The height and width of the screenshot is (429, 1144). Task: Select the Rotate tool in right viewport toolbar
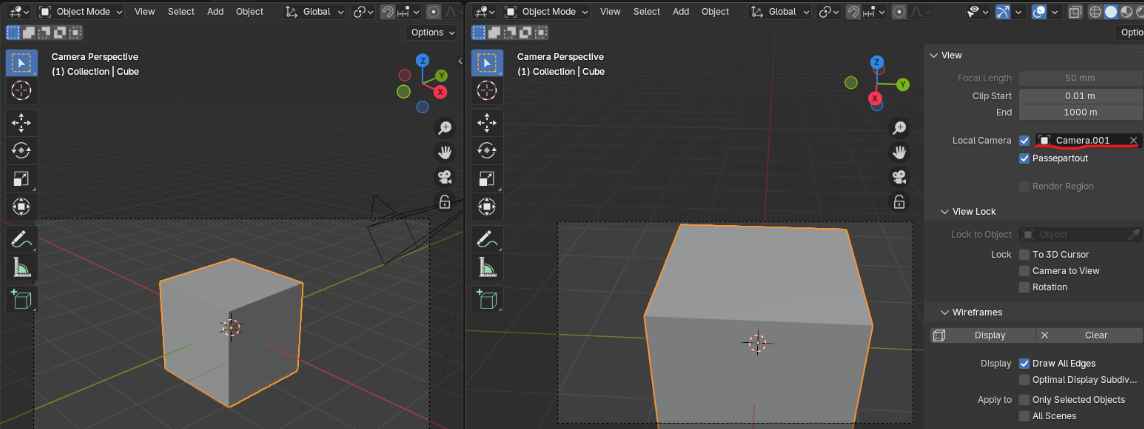coord(487,151)
